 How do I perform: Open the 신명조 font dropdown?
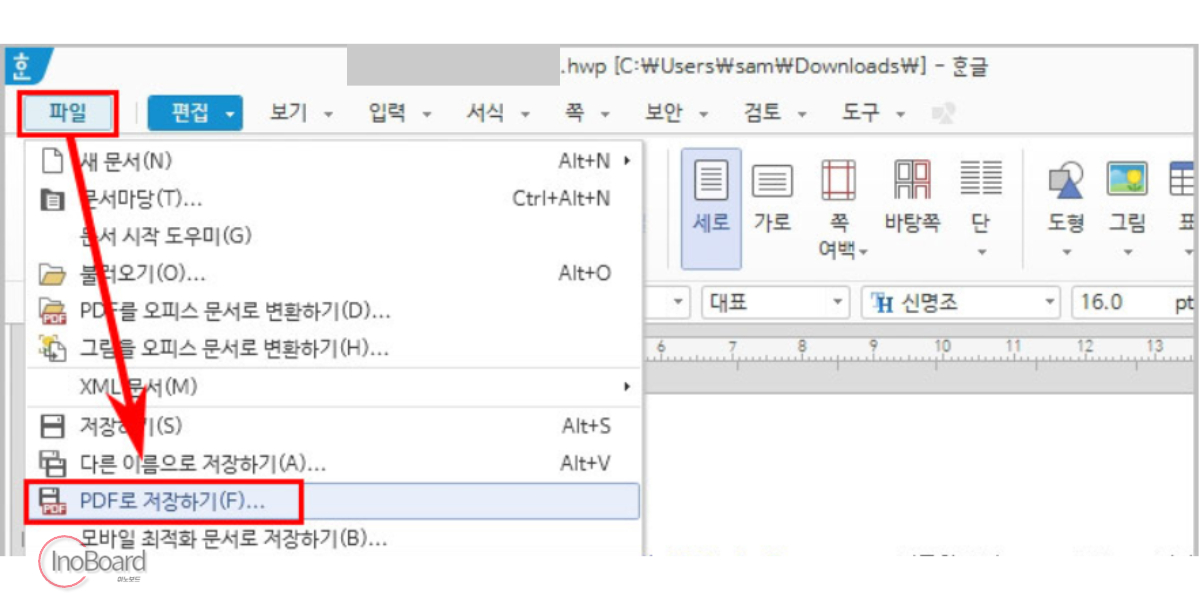(x=961, y=302)
